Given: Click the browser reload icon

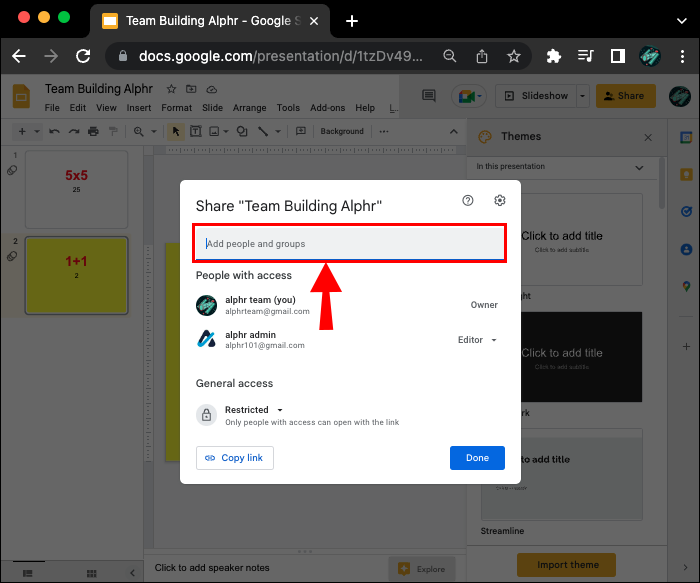Looking at the screenshot, I should (82, 57).
